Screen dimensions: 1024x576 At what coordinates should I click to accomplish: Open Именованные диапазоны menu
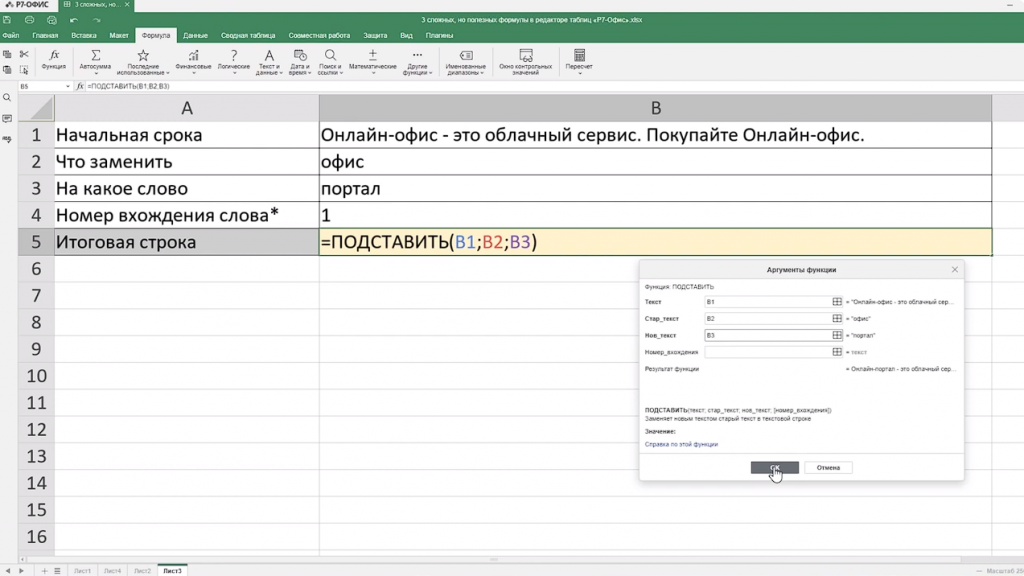466,61
